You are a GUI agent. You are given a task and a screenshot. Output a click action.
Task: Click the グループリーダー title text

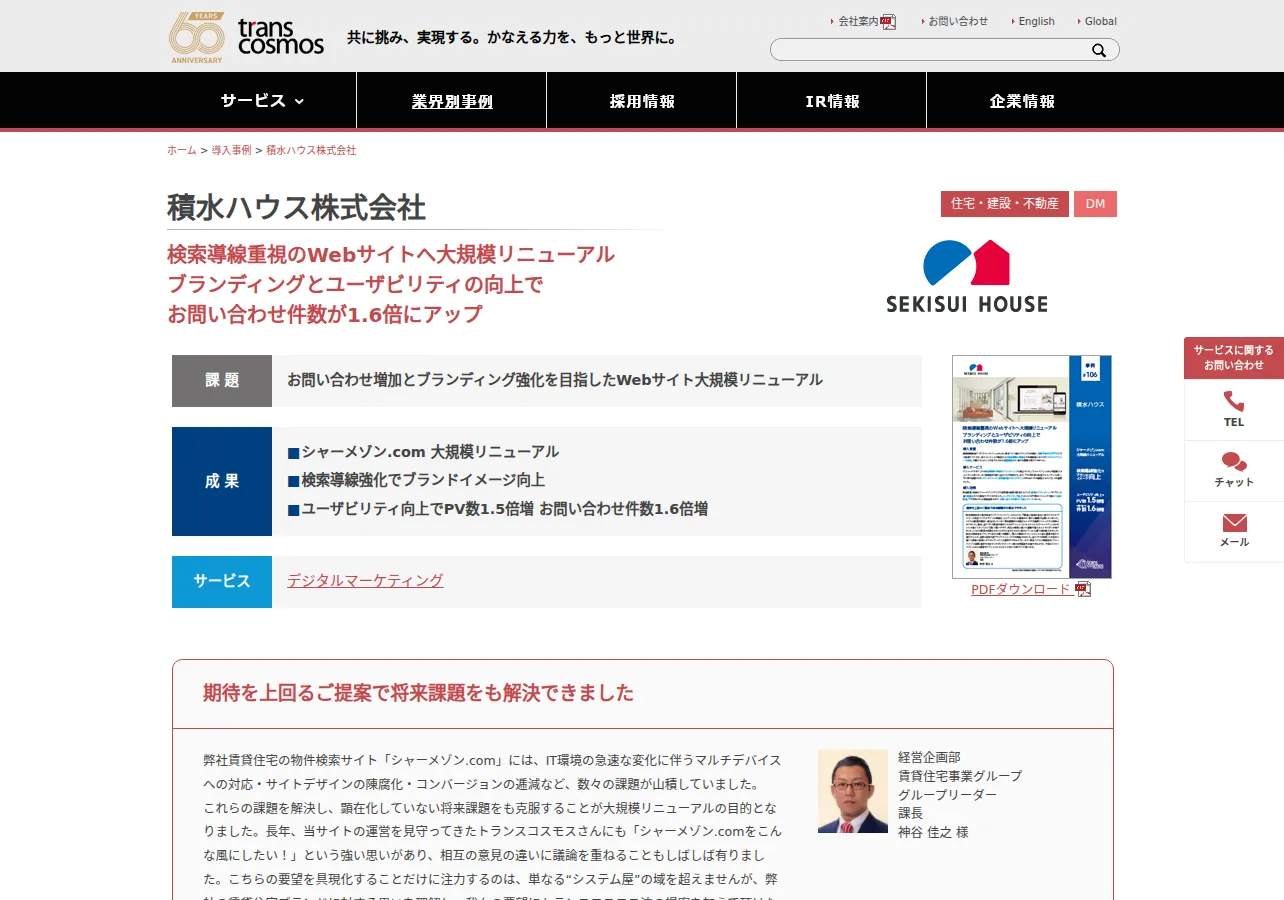tap(947, 795)
